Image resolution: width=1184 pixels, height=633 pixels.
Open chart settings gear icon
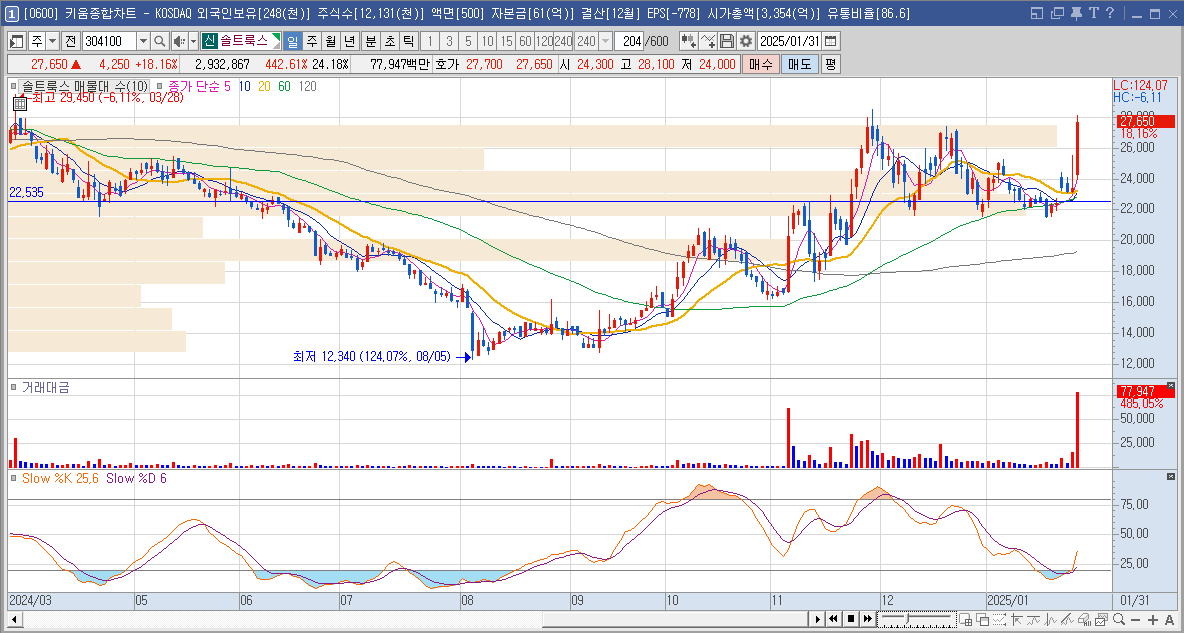click(x=746, y=41)
